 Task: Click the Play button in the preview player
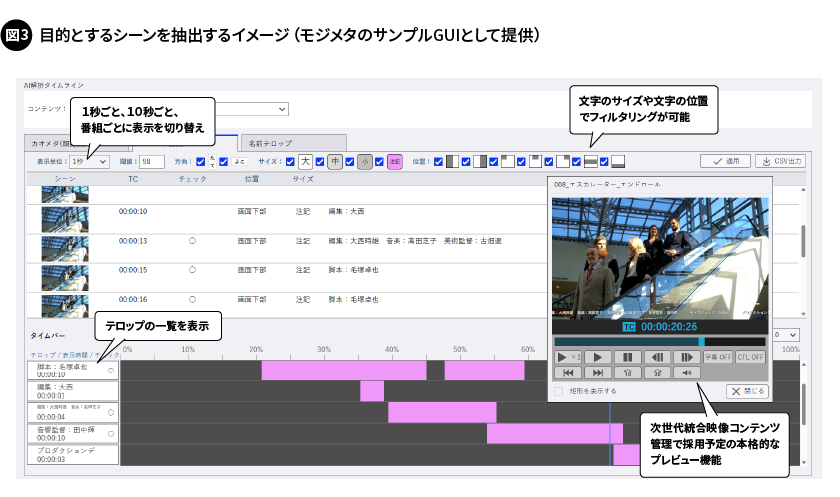pos(598,357)
